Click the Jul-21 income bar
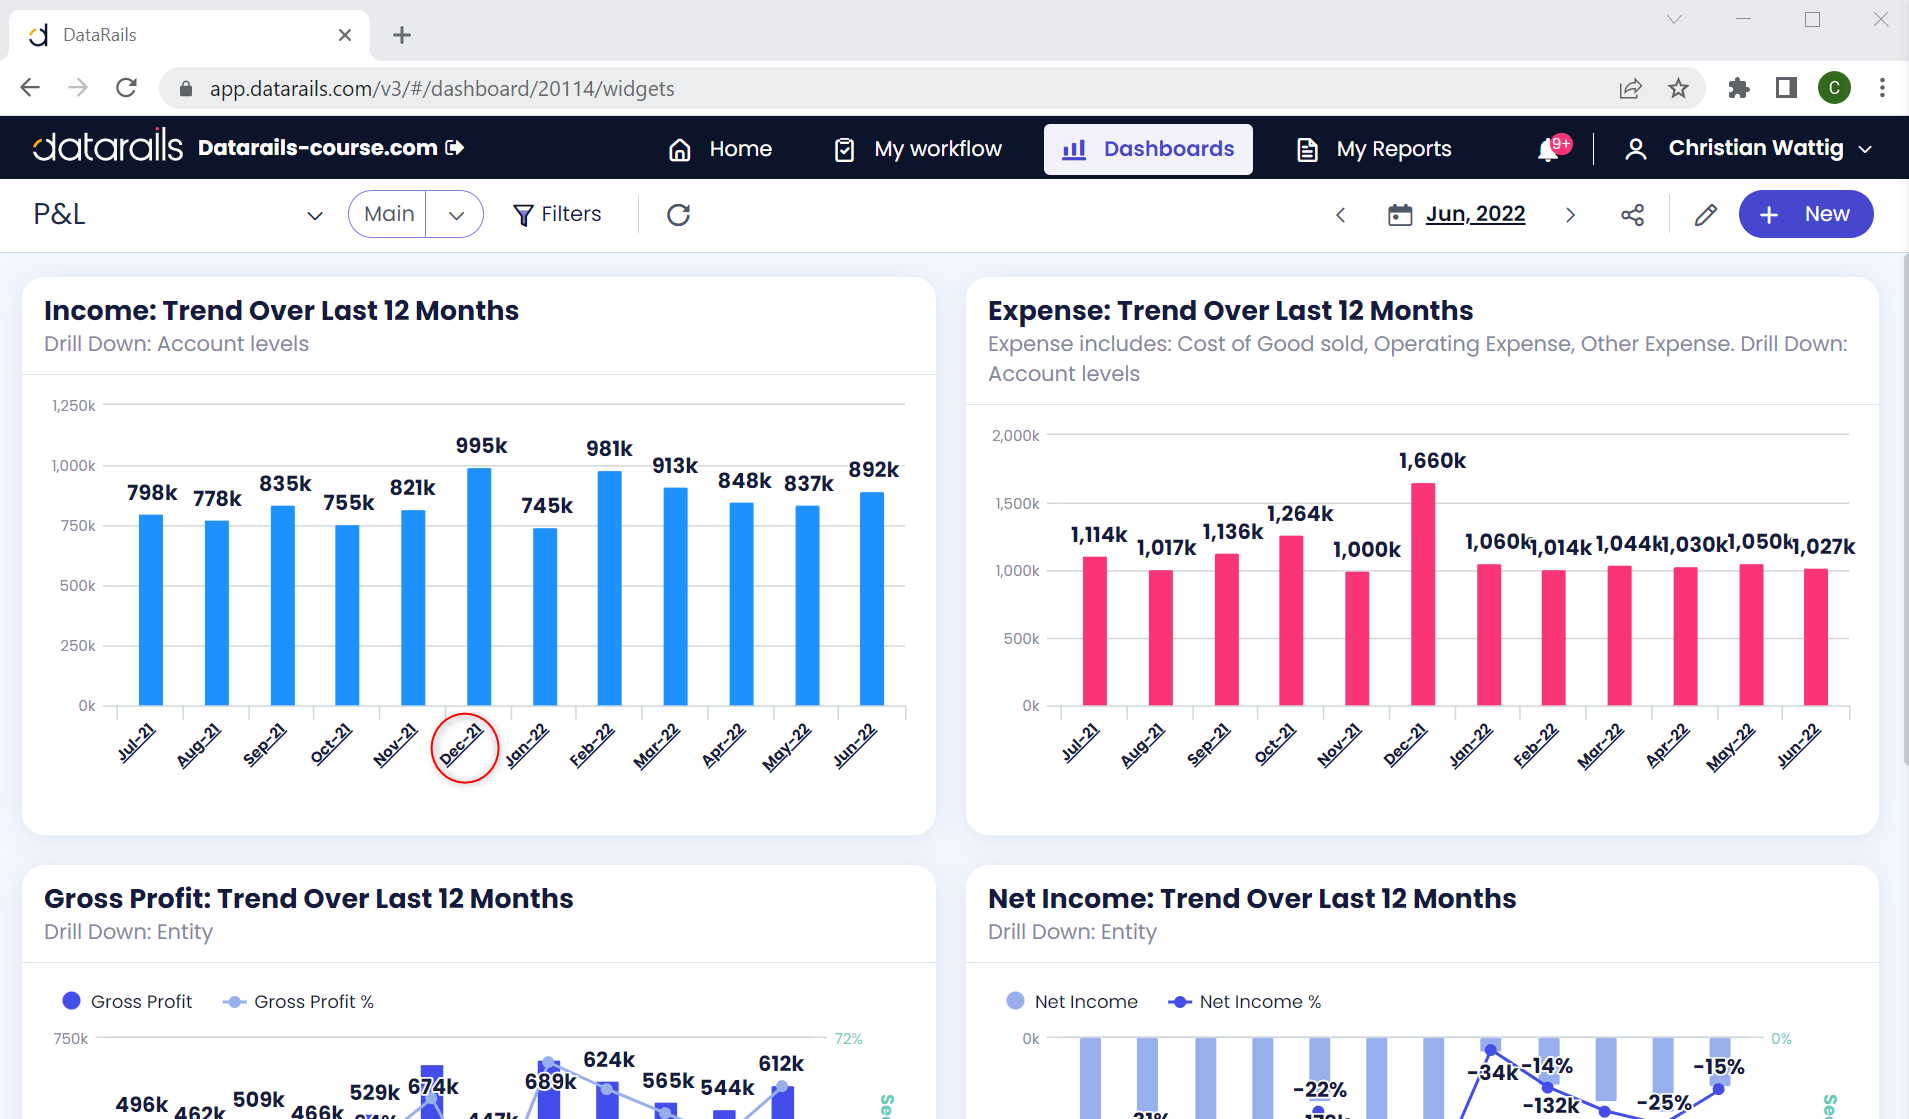This screenshot has height=1119, width=1909. pyautogui.click(x=151, y=610)
